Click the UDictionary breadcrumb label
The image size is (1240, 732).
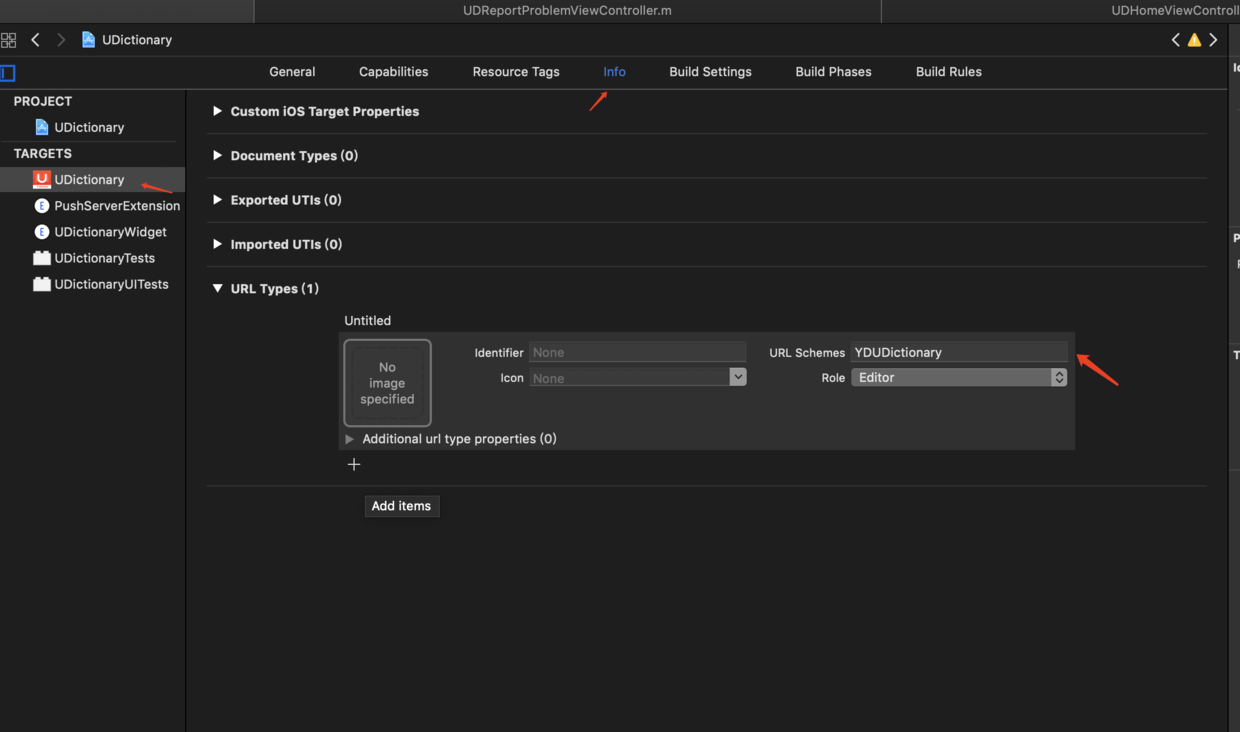click(137, 40)
